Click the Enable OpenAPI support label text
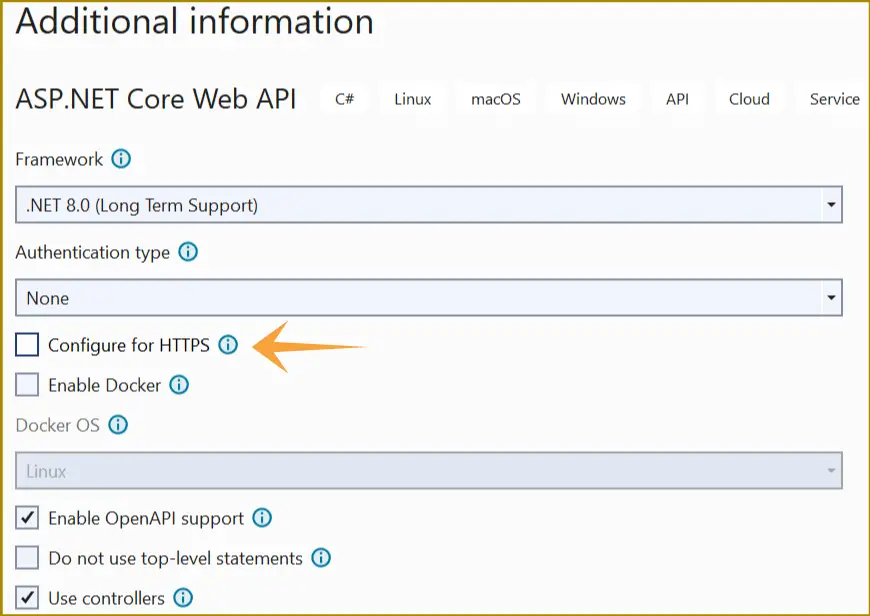This screenshot has width=870, height=616. [x=146, y=518]
